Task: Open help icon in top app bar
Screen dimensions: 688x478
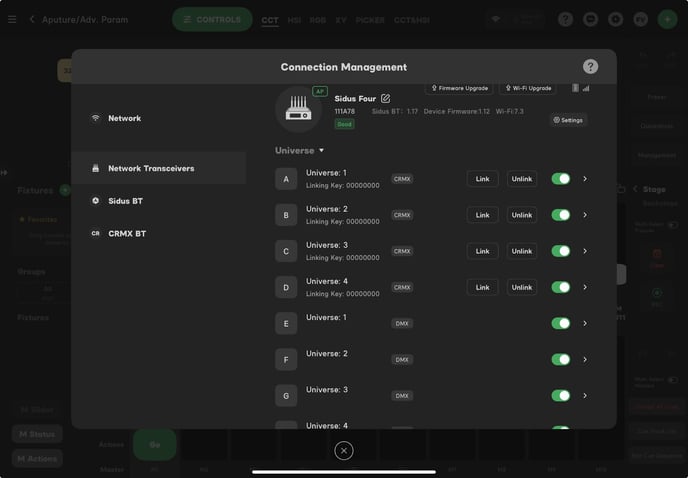Action: (566, 20)
